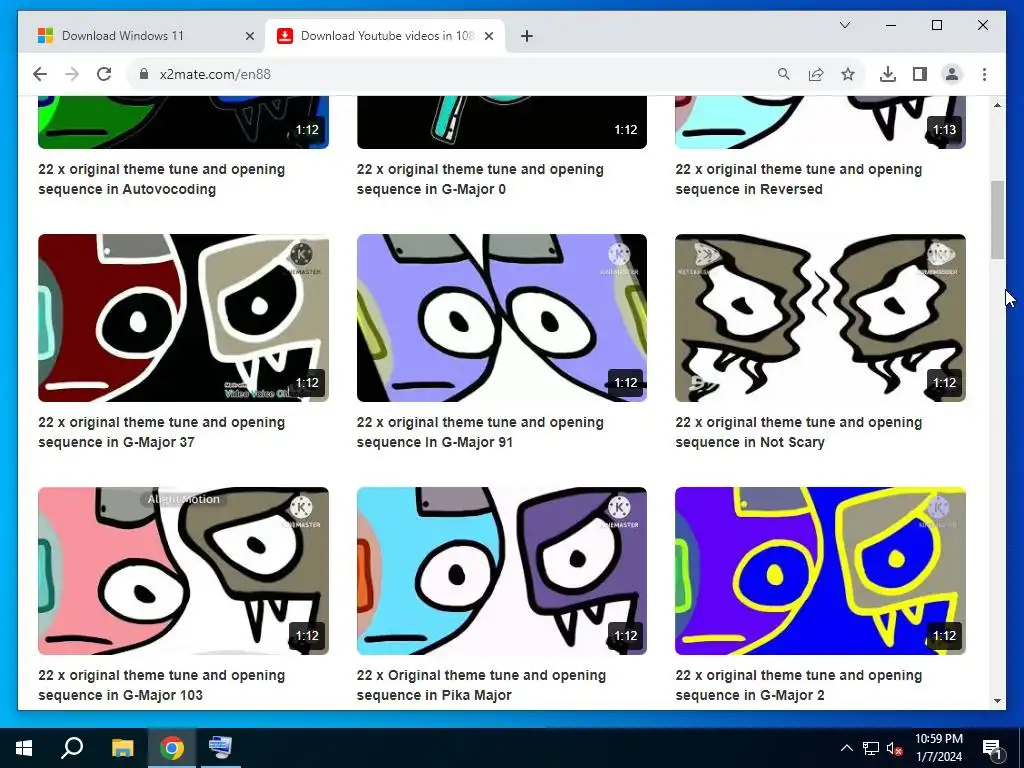The height and width of the screenshot is (768, 1024).
Task: Close the Download Windows 11 tab
Action: [x=249, y=37]
